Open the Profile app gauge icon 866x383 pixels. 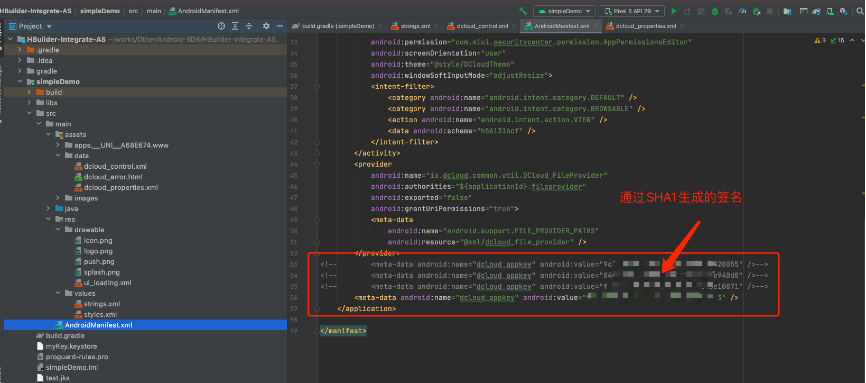pyautogui.click(x=742, y=11)
